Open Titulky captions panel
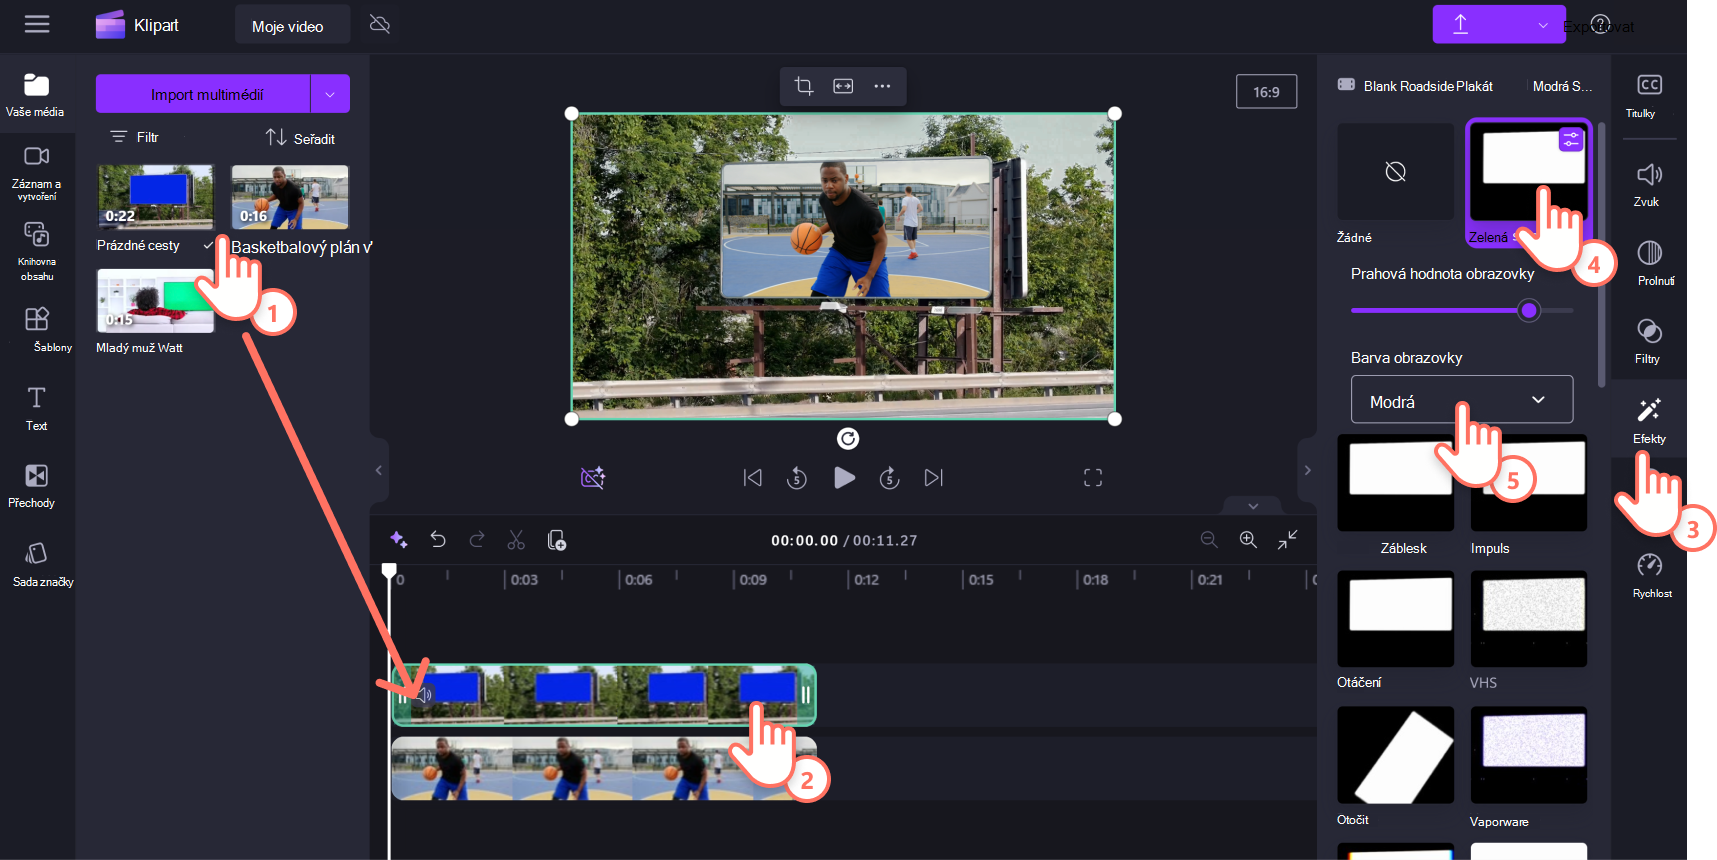Viewport: 1717px width, 860px height. click(1648, 95)
